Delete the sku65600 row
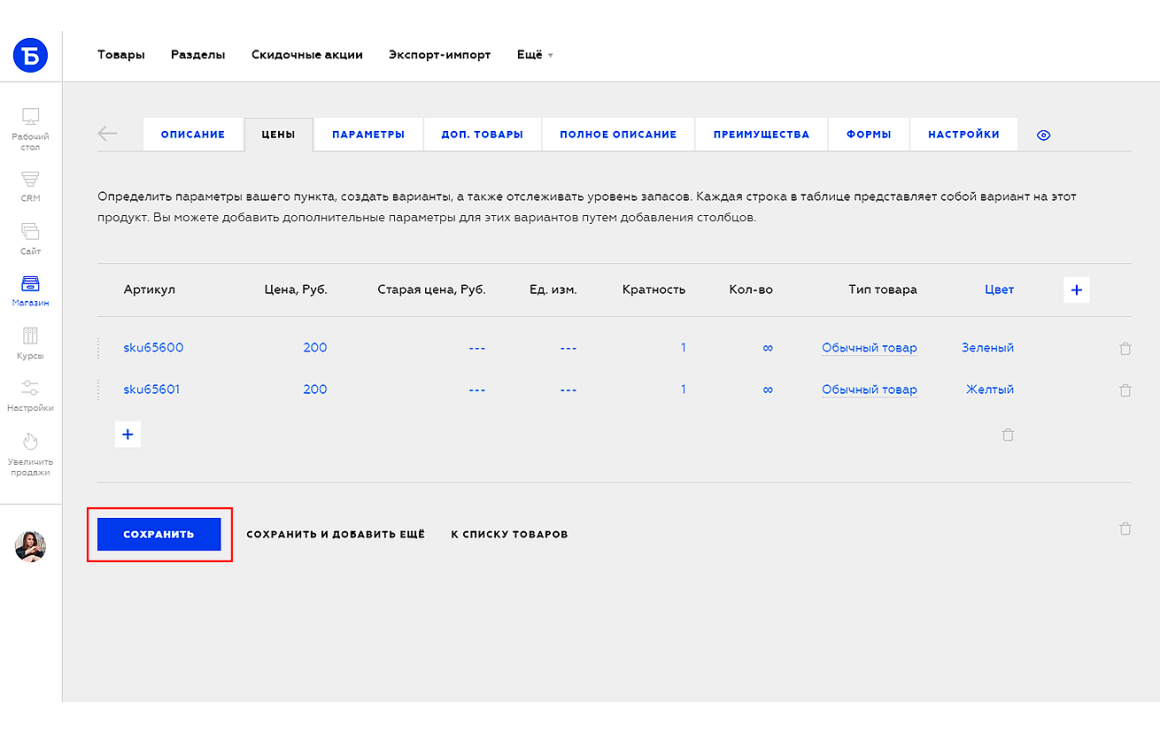This screenshot has height=733, width=1160. click(1125, 348)
